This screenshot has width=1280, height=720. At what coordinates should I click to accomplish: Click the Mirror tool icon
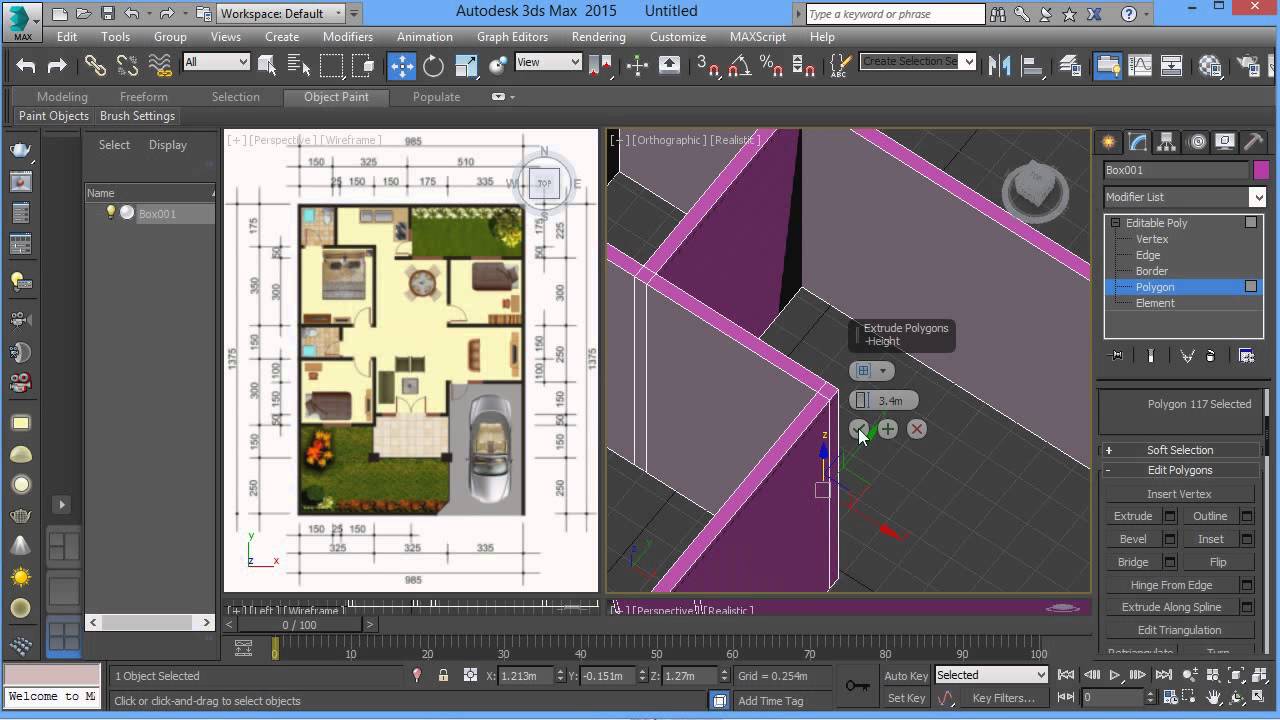point(999,66)
